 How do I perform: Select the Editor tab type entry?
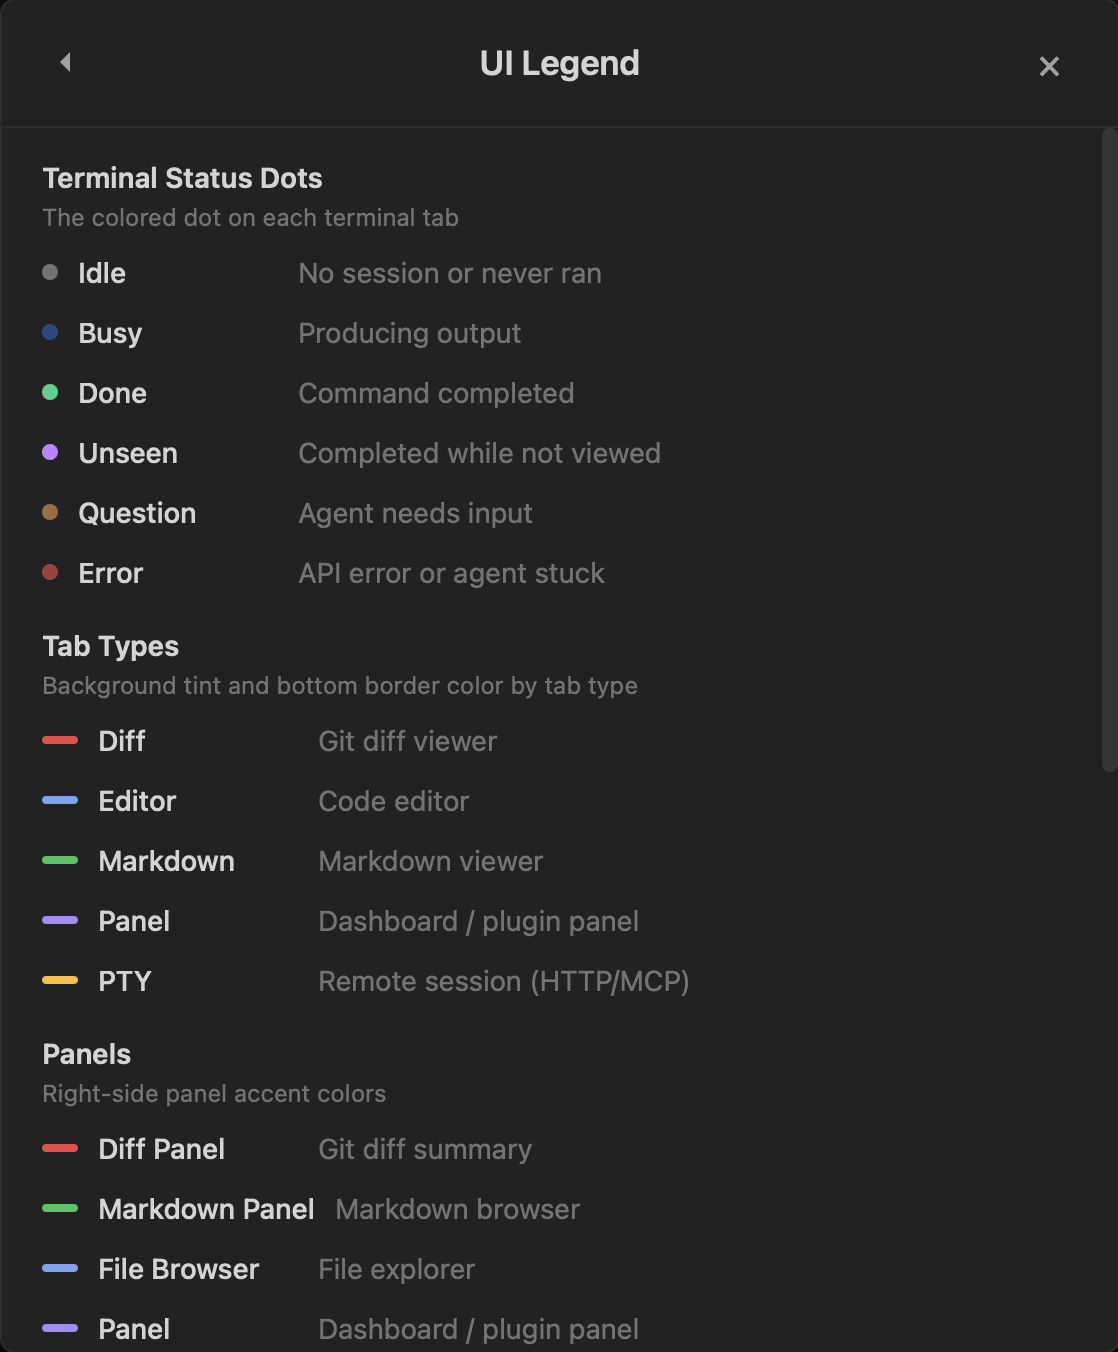pos(136,801)
